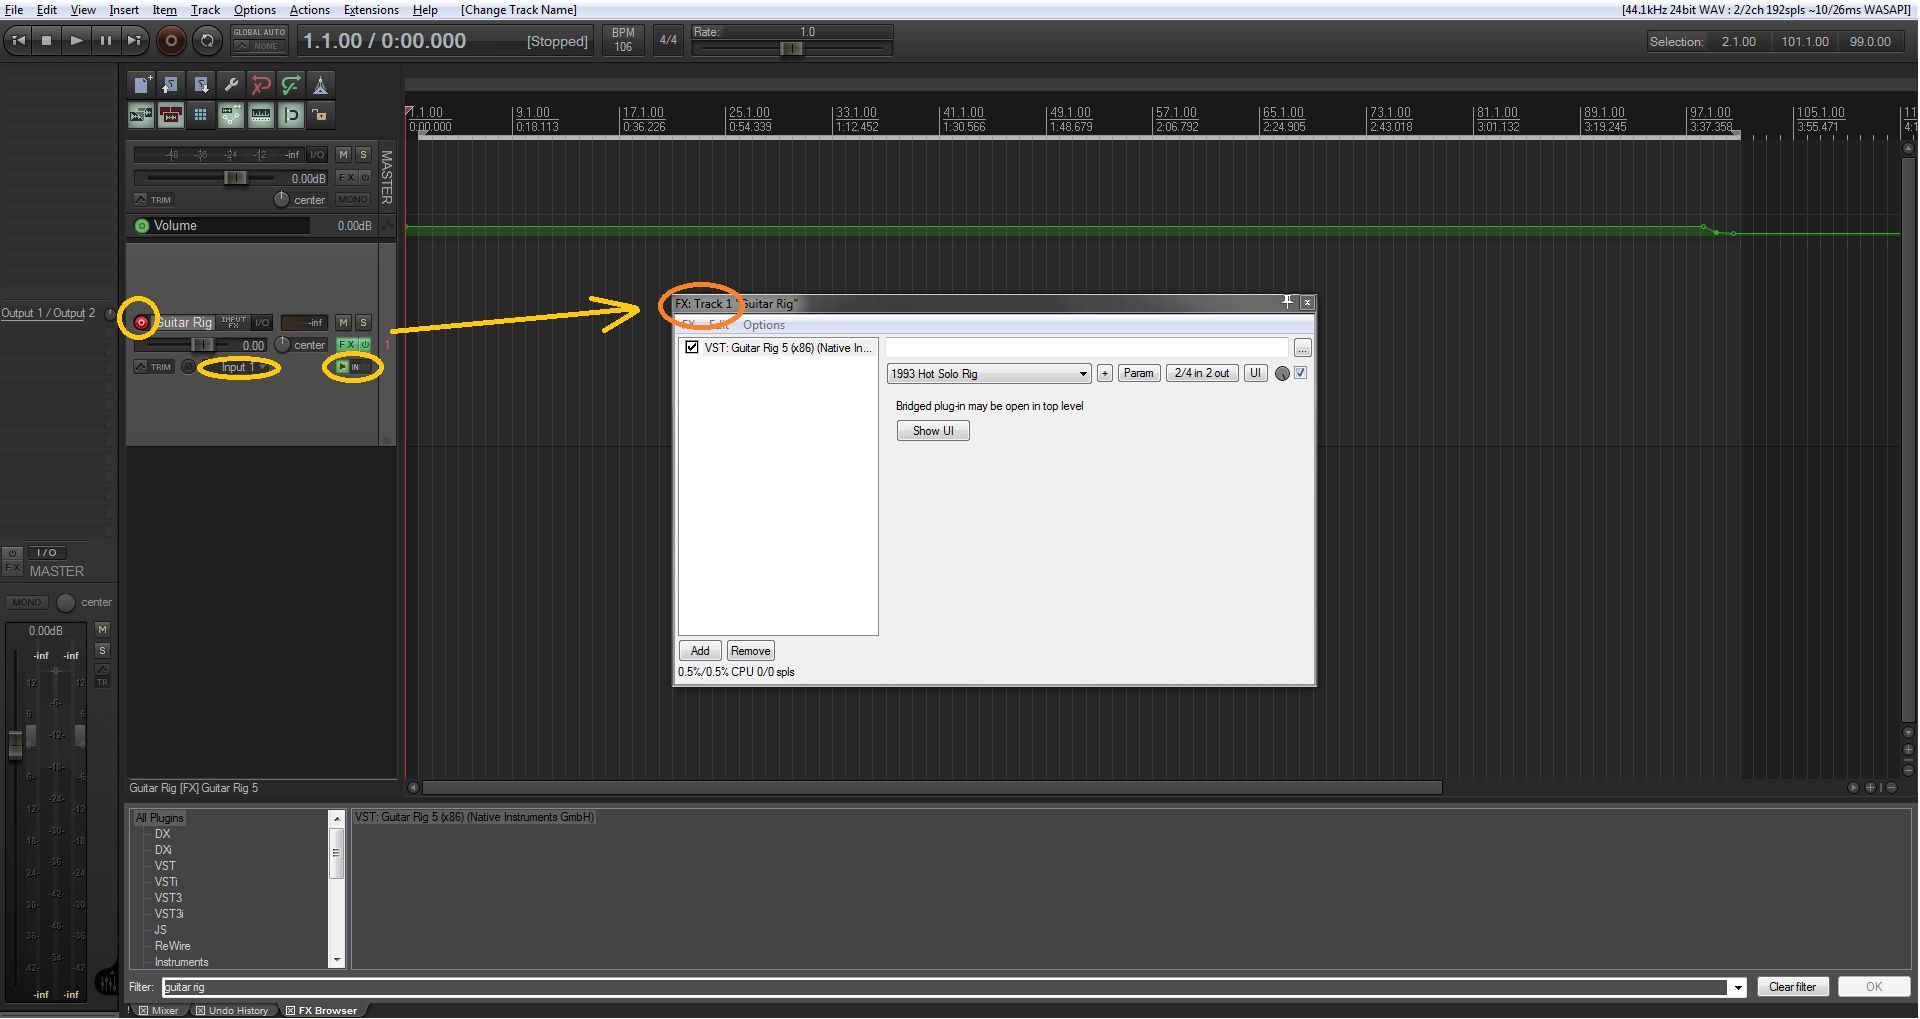Viewport: 1920px width, 1019px height.
Task: Toggle the grid lines toolbar icon
Action: (x=261, y=115)
